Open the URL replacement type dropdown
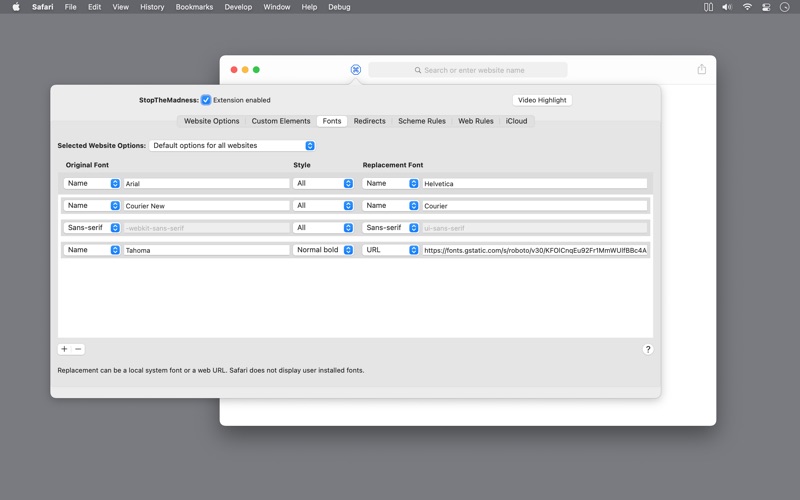This screenshot has height=500, width=800. click(x=390, y=250)
